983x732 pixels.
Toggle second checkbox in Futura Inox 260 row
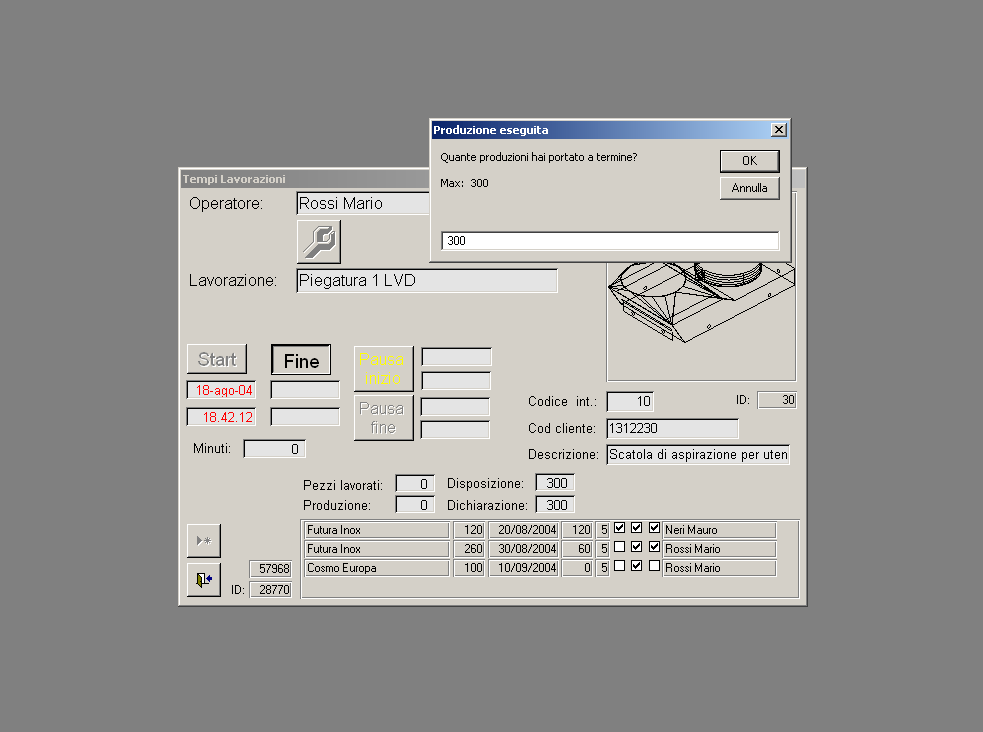pos(636,546)
